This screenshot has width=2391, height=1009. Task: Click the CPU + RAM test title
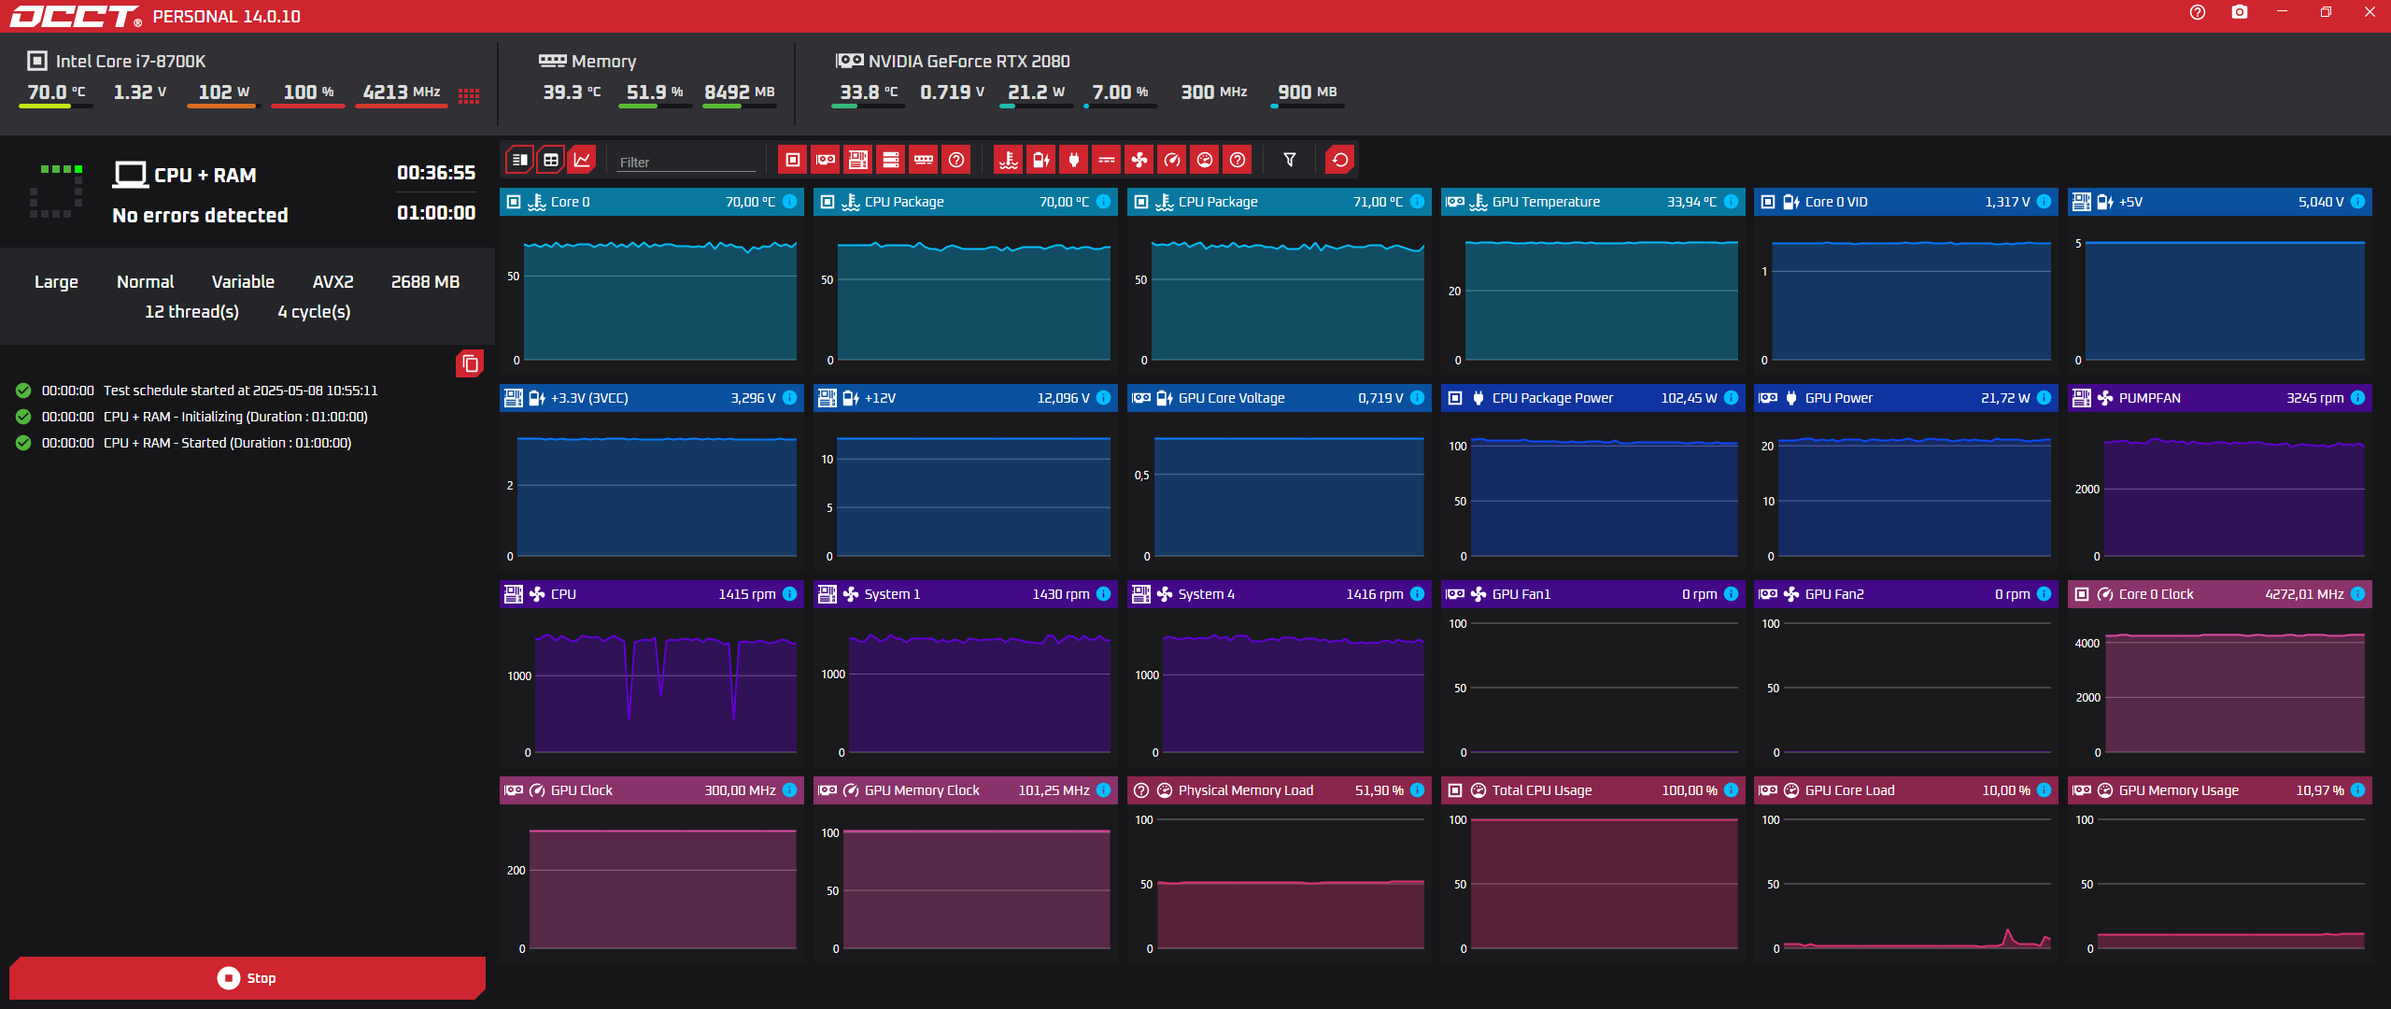(205, 175)
